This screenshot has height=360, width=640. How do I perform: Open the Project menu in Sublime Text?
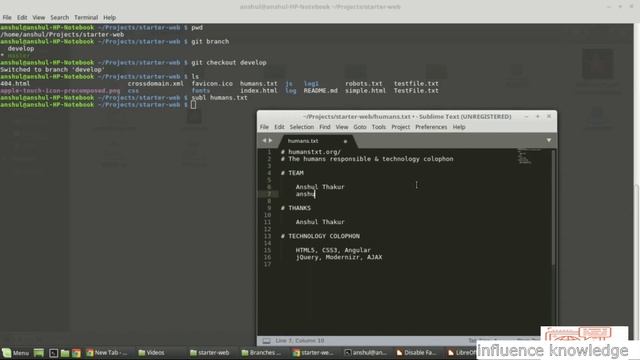click(x=400, y=127)
